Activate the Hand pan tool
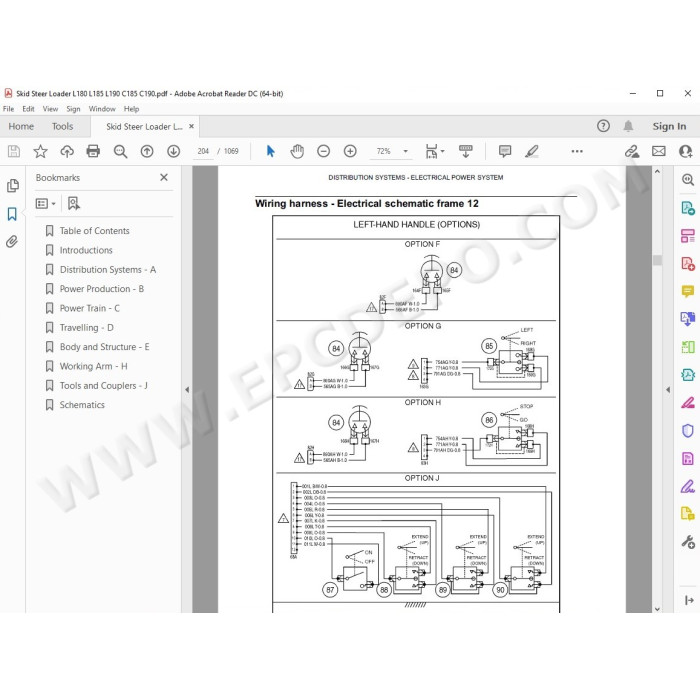 [297, 151]
